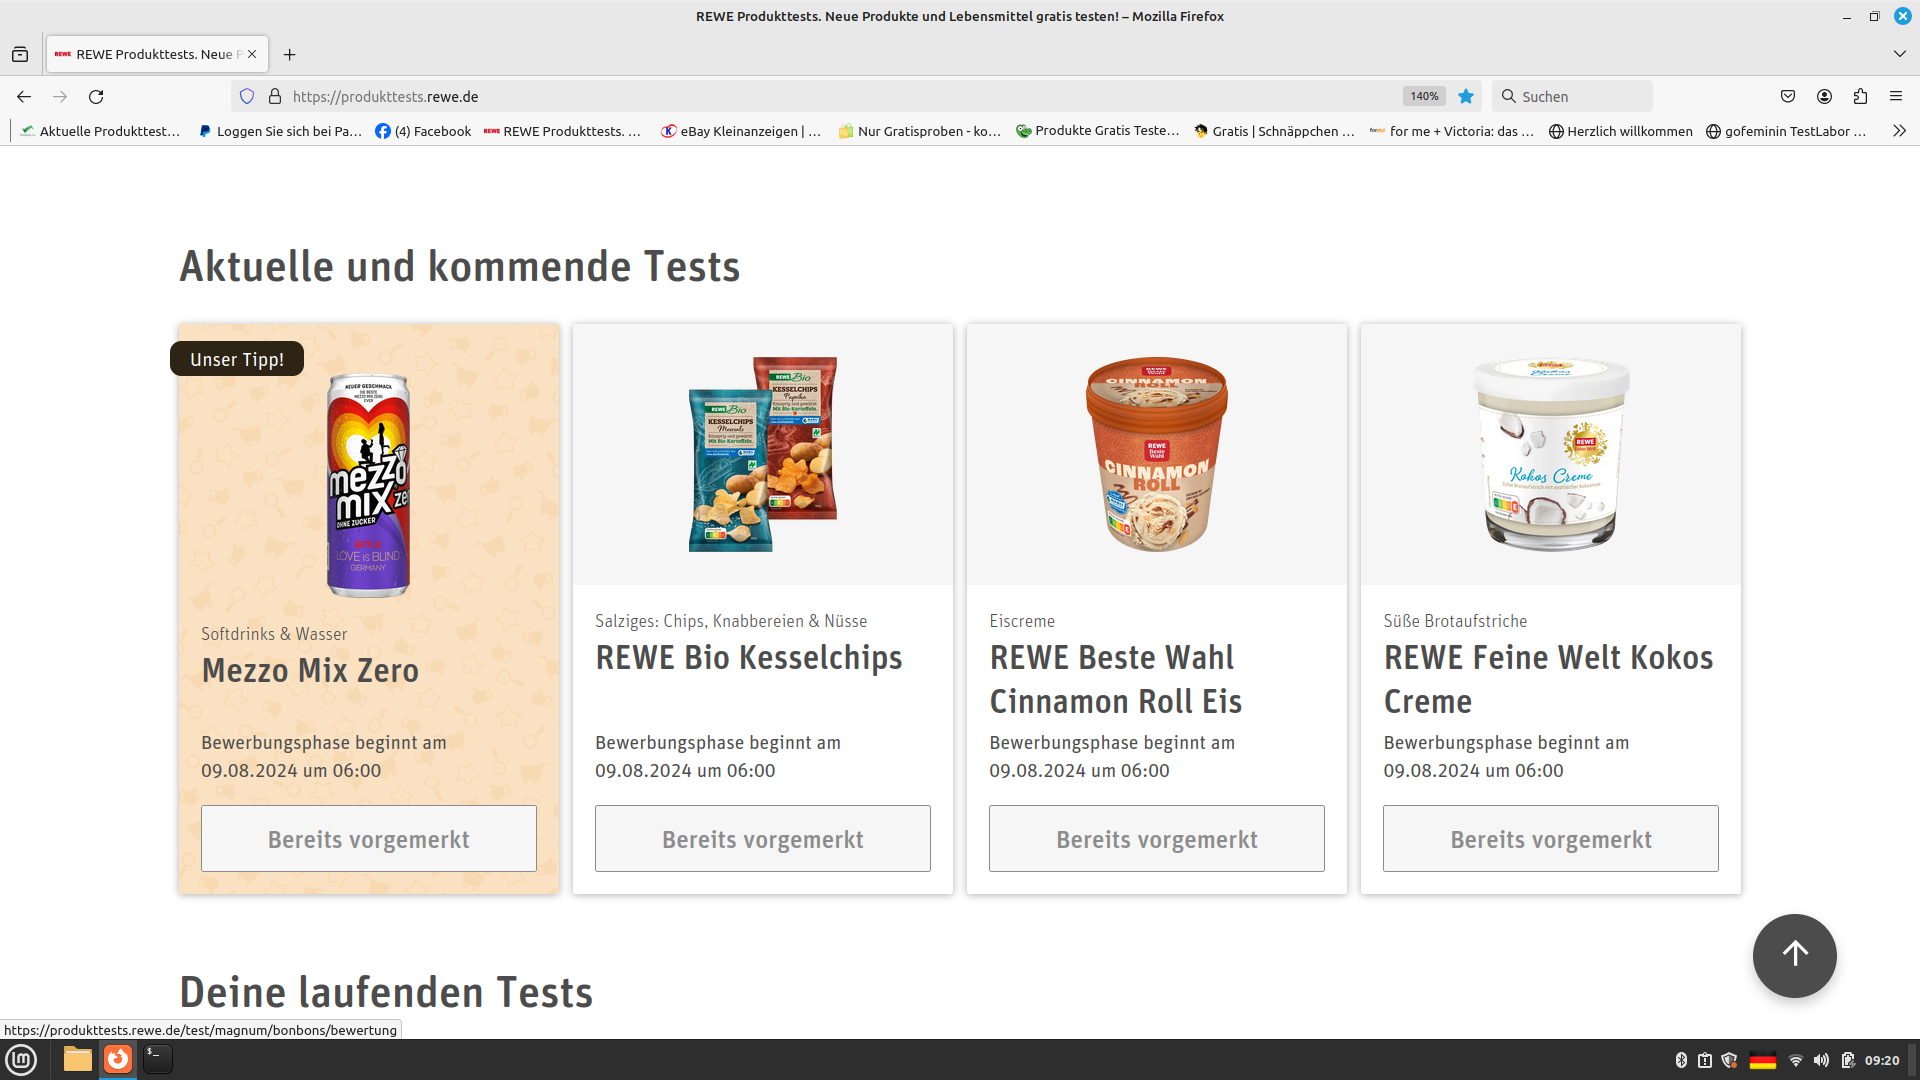The width and height of the screenshot is (1920, 1080).
Task: Click the forward navigation arrow
Action: pos(60,97)
